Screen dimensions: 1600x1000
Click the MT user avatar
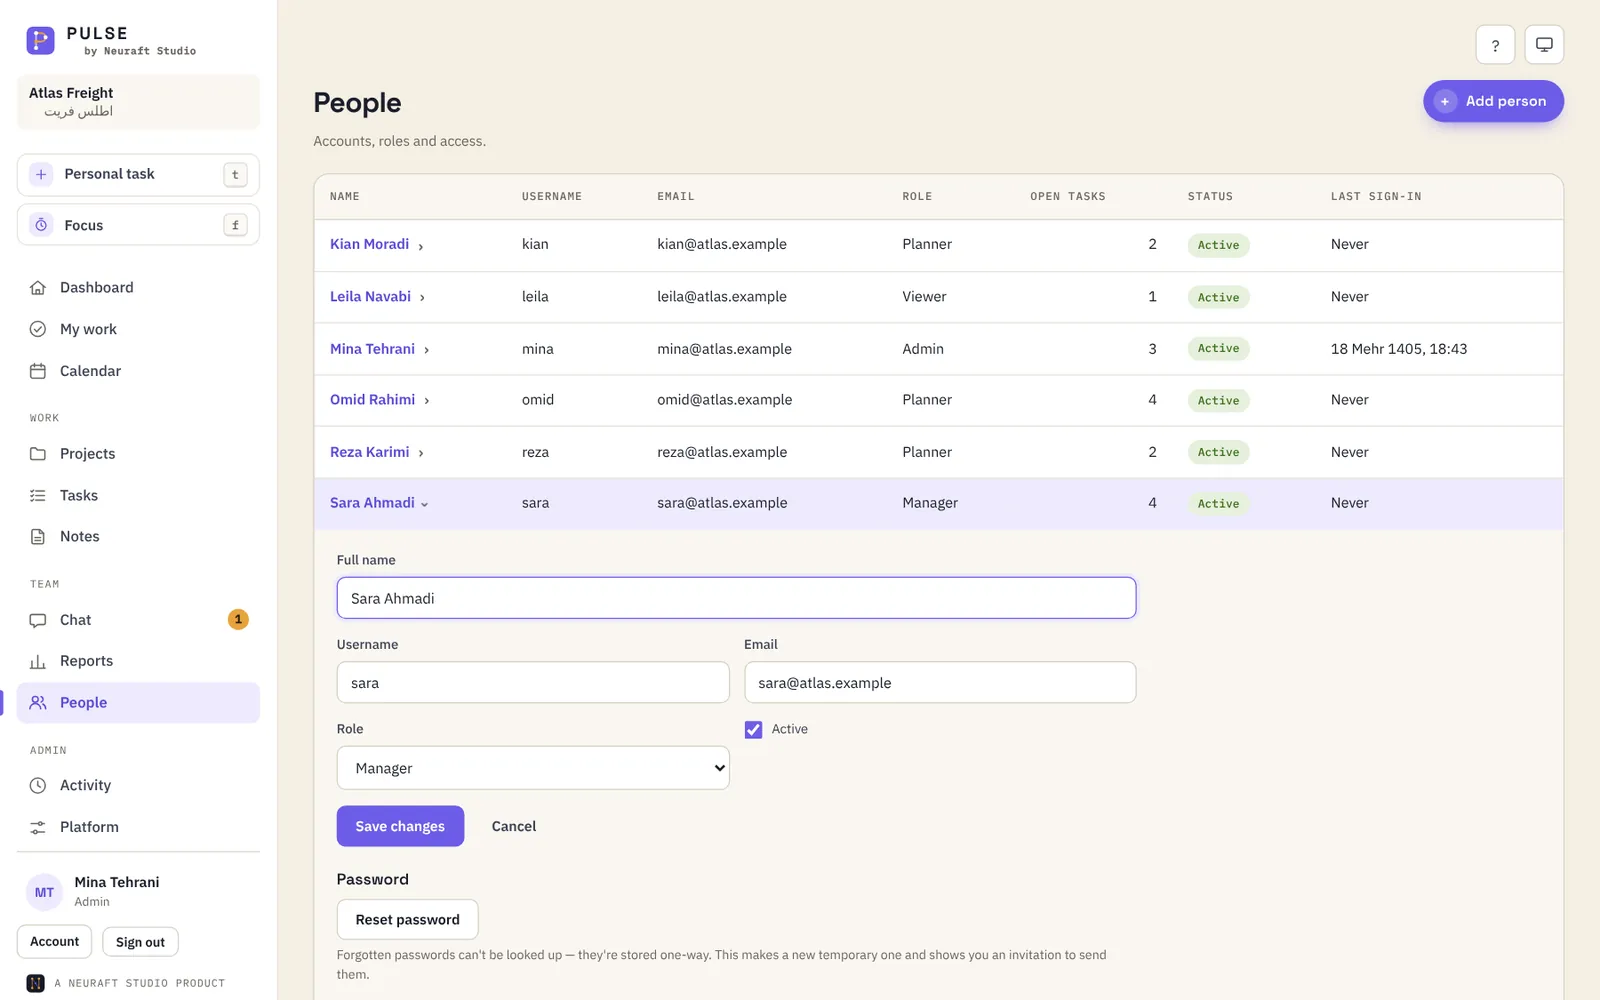pyautogui.click(x=45, y=892)
